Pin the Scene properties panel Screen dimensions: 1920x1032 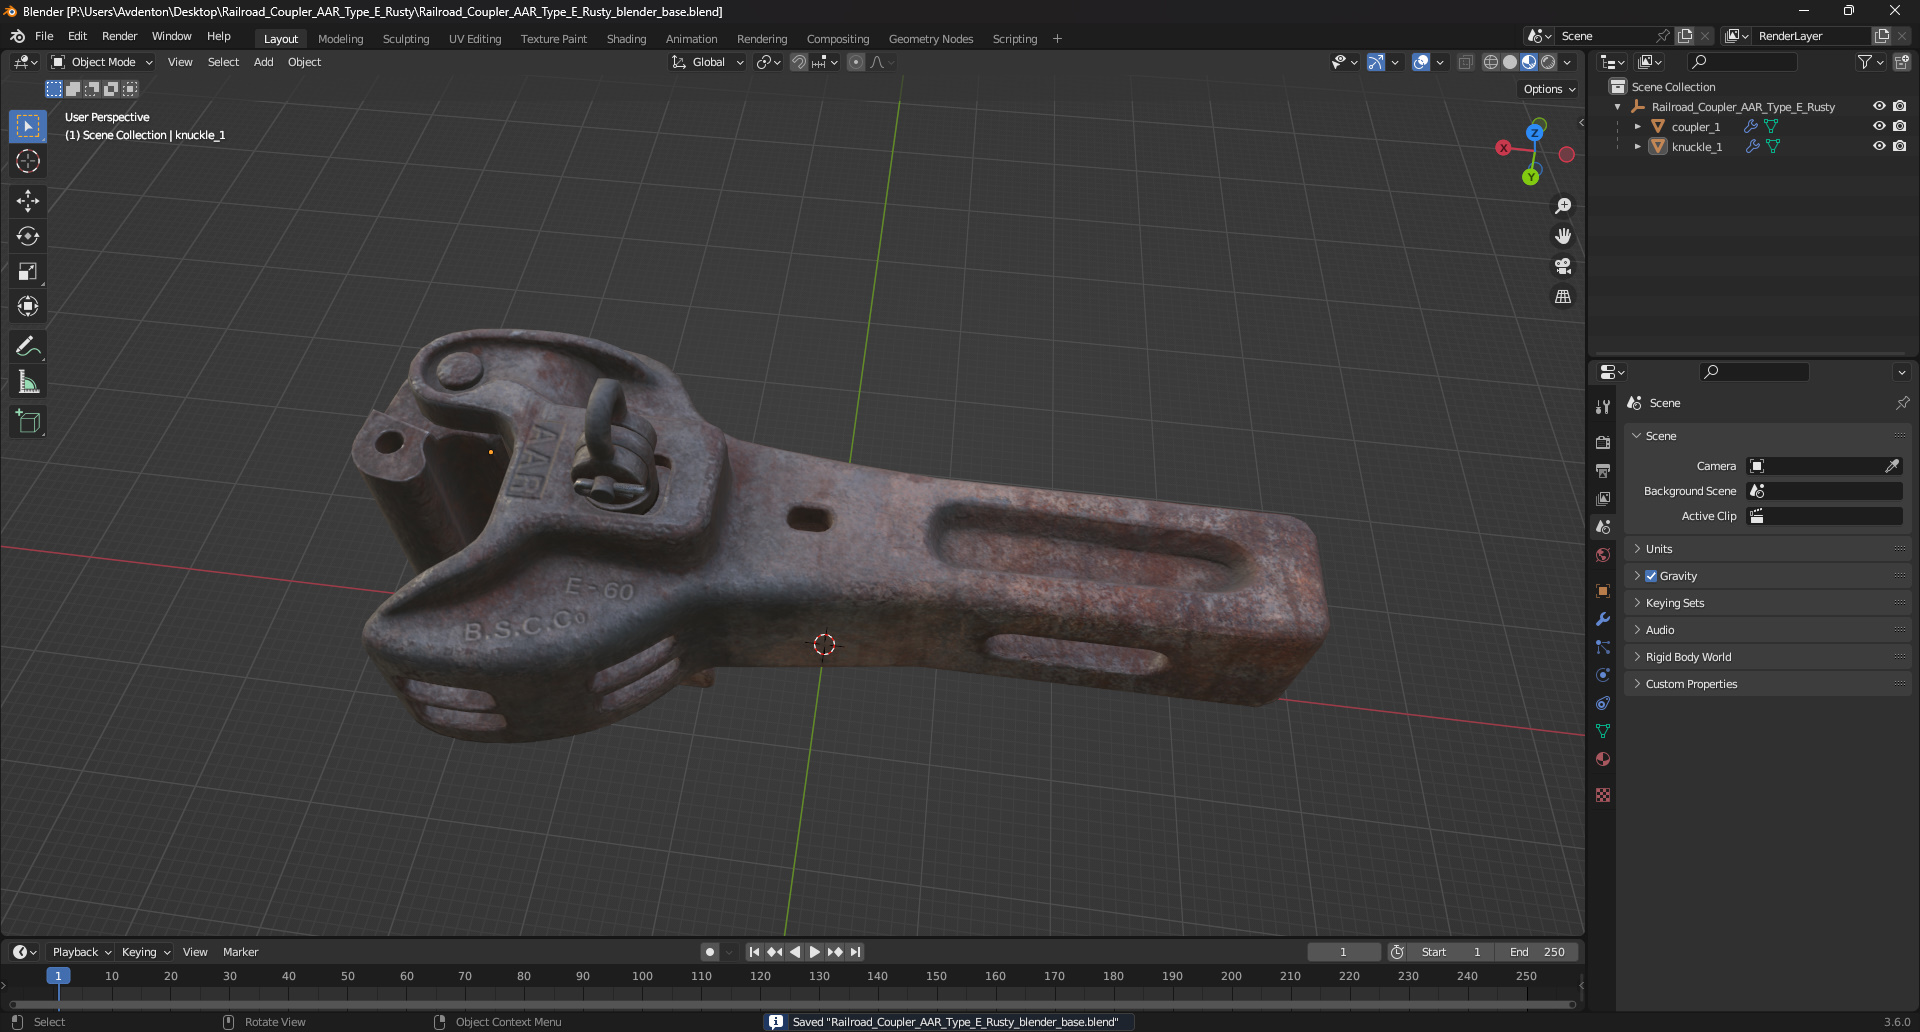coord(1902,403)
